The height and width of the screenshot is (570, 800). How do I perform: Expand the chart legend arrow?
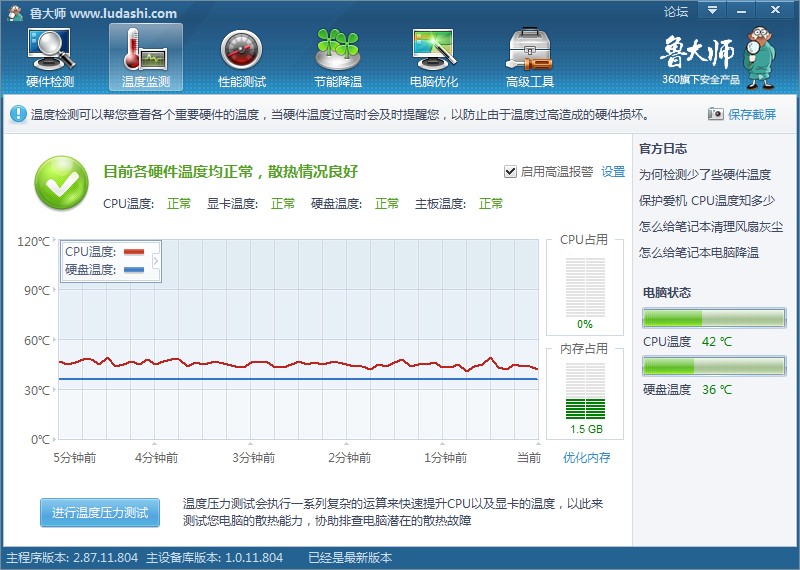pos(155,261)
